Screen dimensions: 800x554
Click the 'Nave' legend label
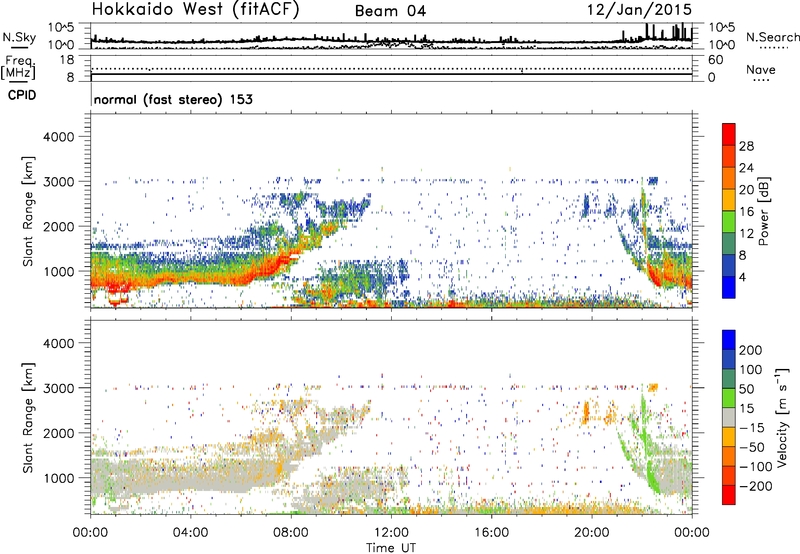pos(761,69)
